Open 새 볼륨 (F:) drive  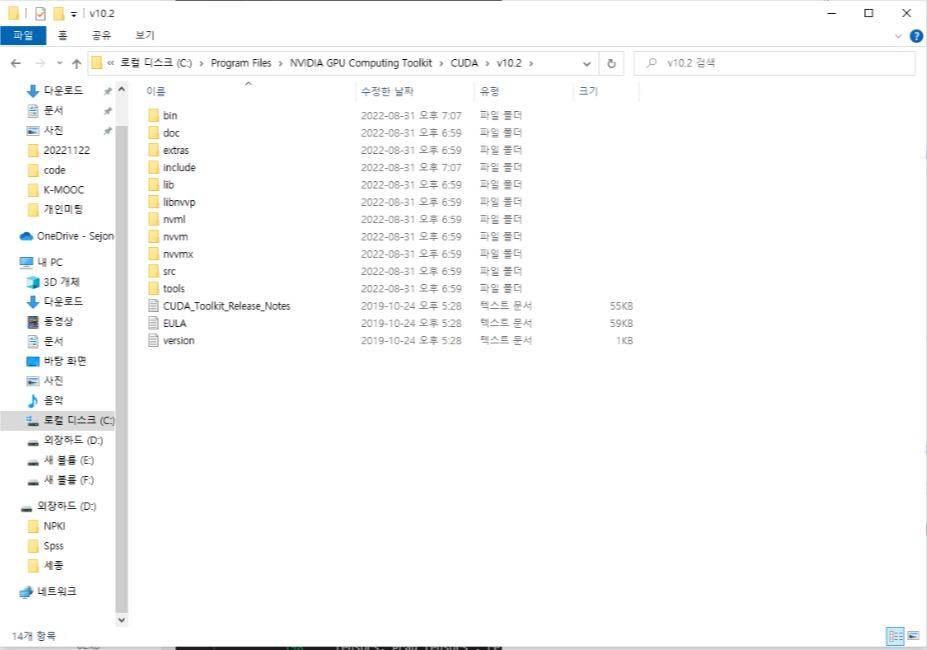60,480
